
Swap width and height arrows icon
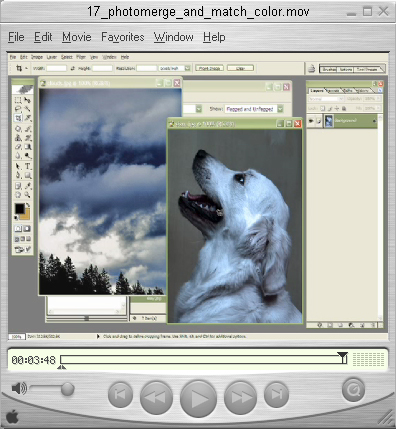click(x=73, y=68)
